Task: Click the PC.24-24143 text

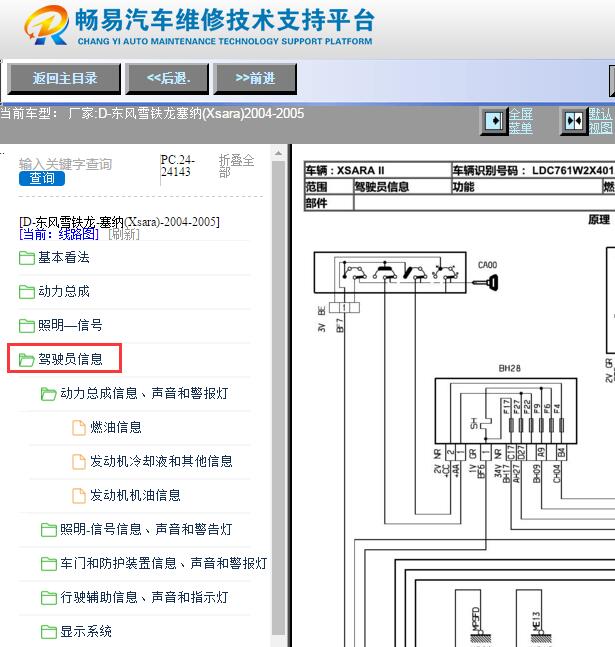Action: [x=178, y=165]
